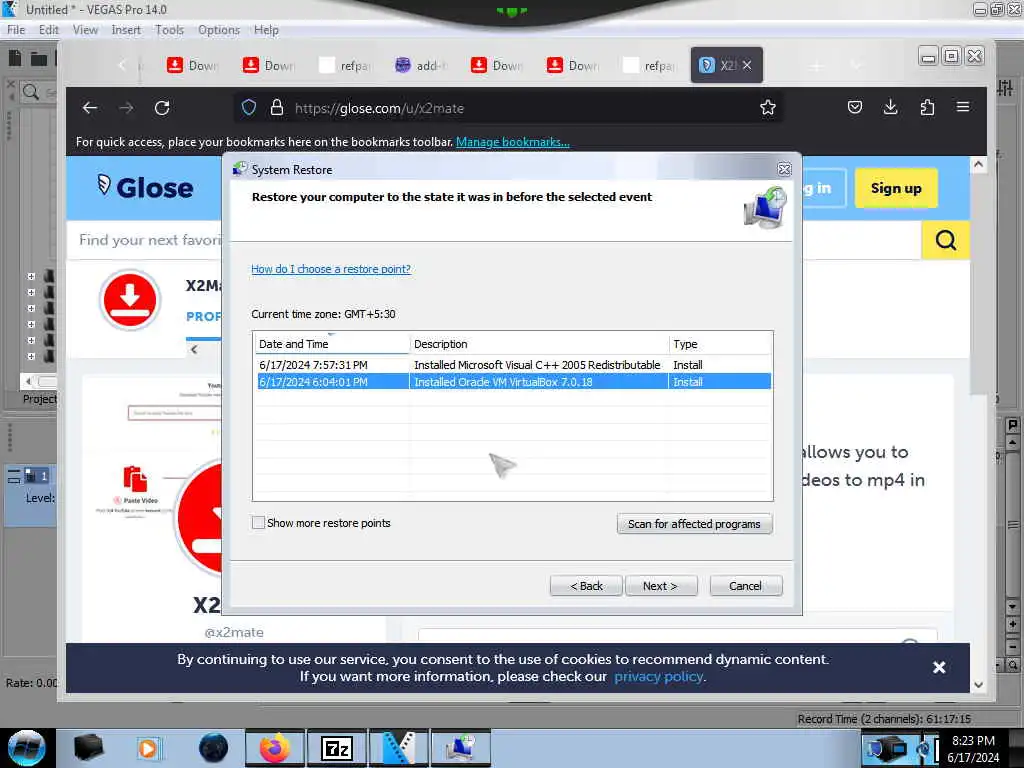Open VEGAS Pro taskbar icon
Image resolution: width=1024 pixels, height=768 pixels.
point(399,748)
